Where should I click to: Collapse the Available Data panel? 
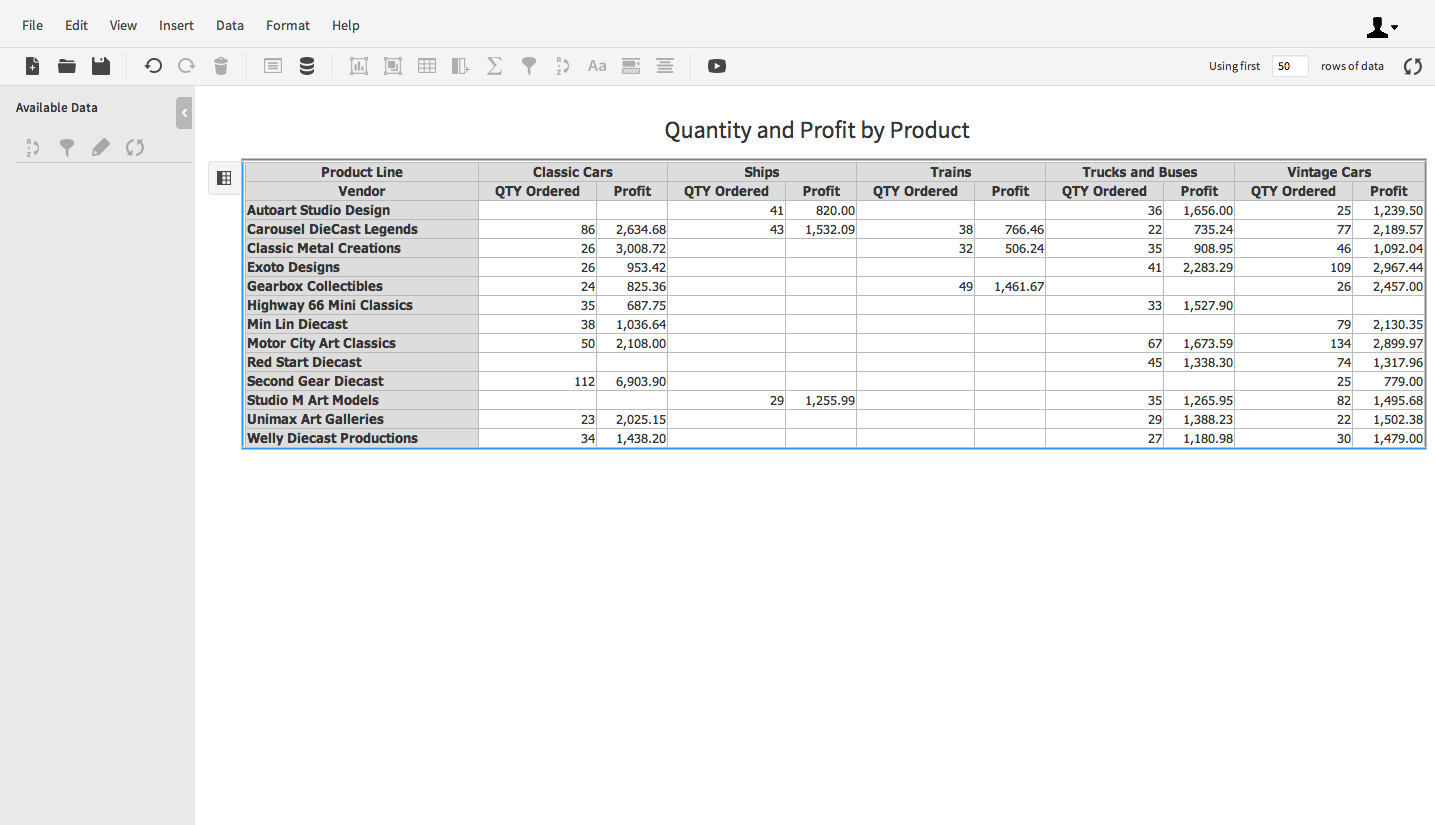click(184, 113)
